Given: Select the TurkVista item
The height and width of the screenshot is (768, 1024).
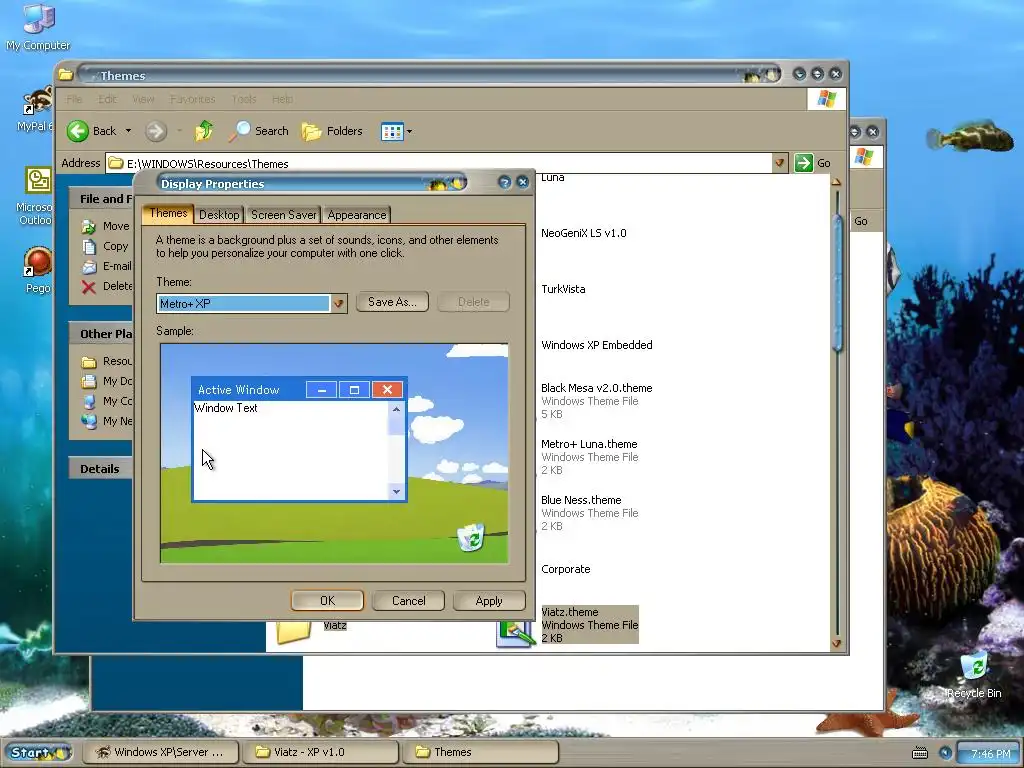Looking at the screenshot, I should 563,289.
